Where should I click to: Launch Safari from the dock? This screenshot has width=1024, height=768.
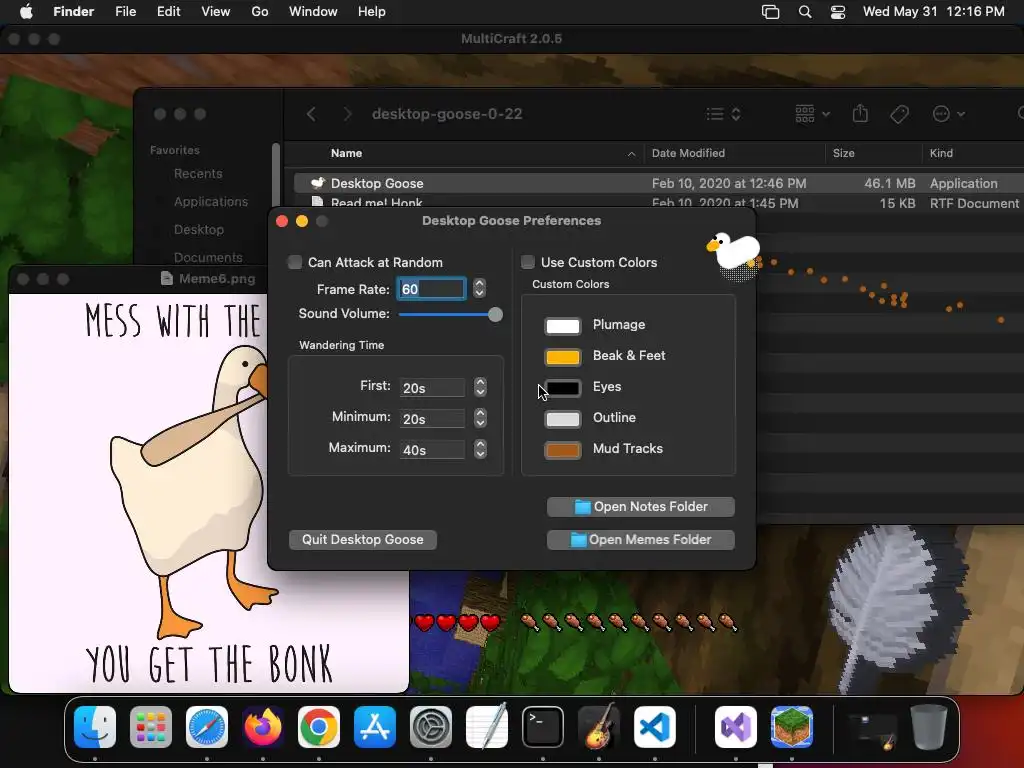click(207, 727)
